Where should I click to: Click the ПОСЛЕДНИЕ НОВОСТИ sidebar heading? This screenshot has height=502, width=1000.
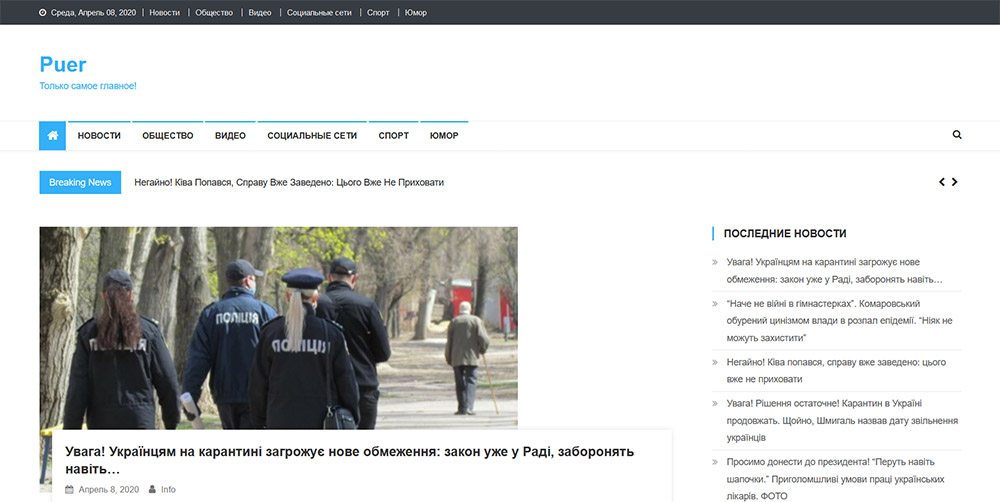785,233
